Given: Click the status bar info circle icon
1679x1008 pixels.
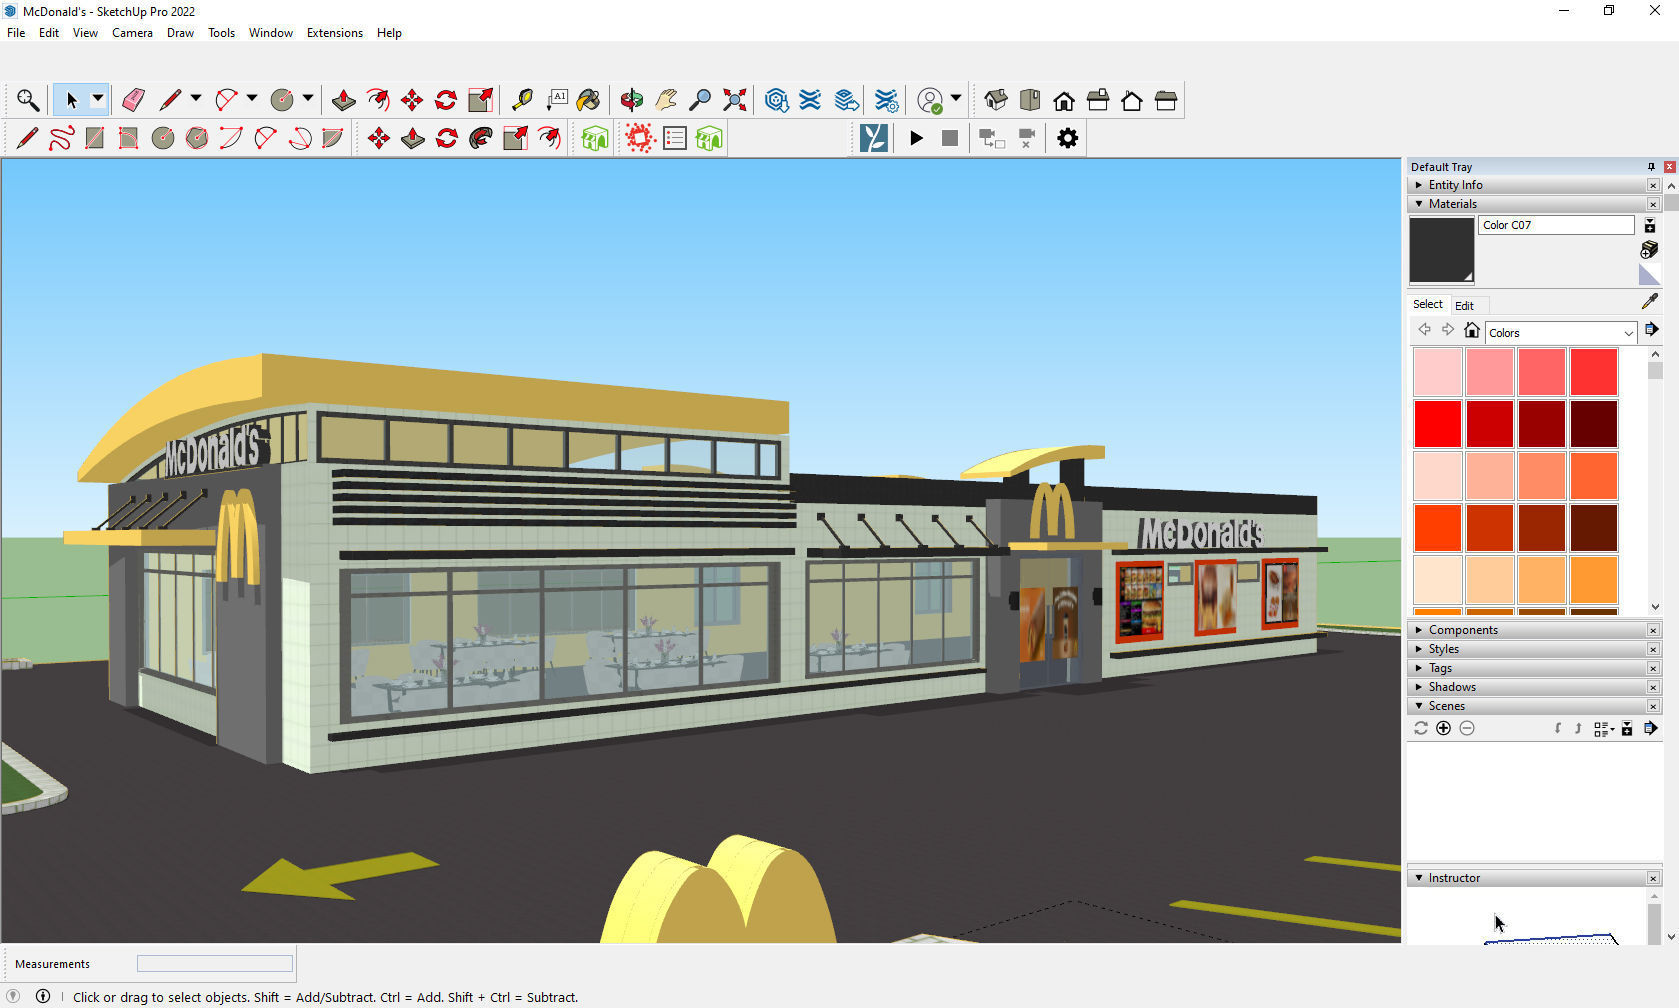Looking at the screenshot, I should [x=43, y=996].
